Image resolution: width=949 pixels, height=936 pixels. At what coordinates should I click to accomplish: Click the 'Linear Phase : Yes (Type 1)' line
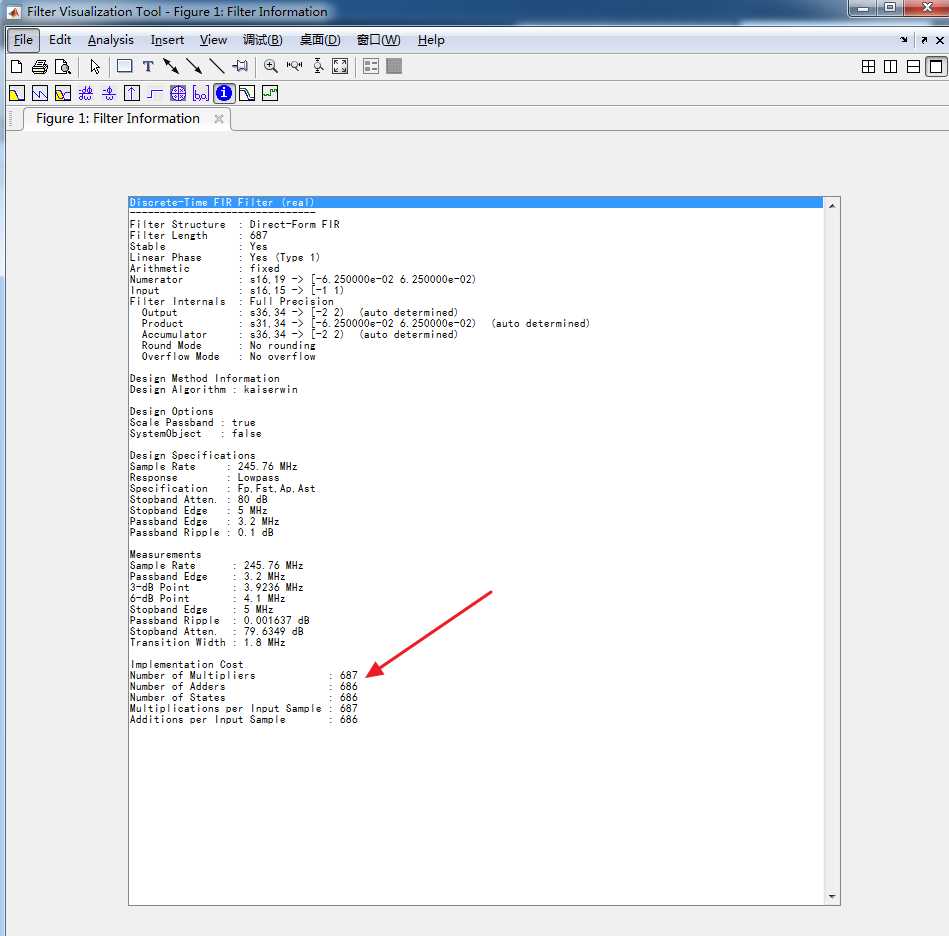pyautogui.click(x=225, y=258)
